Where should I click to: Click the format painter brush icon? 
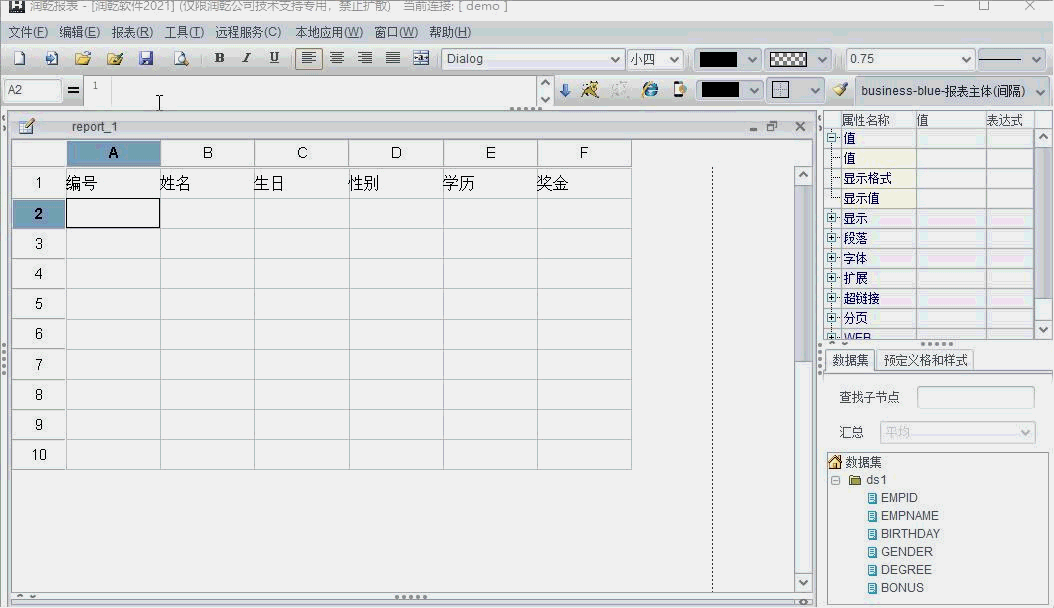840,90
